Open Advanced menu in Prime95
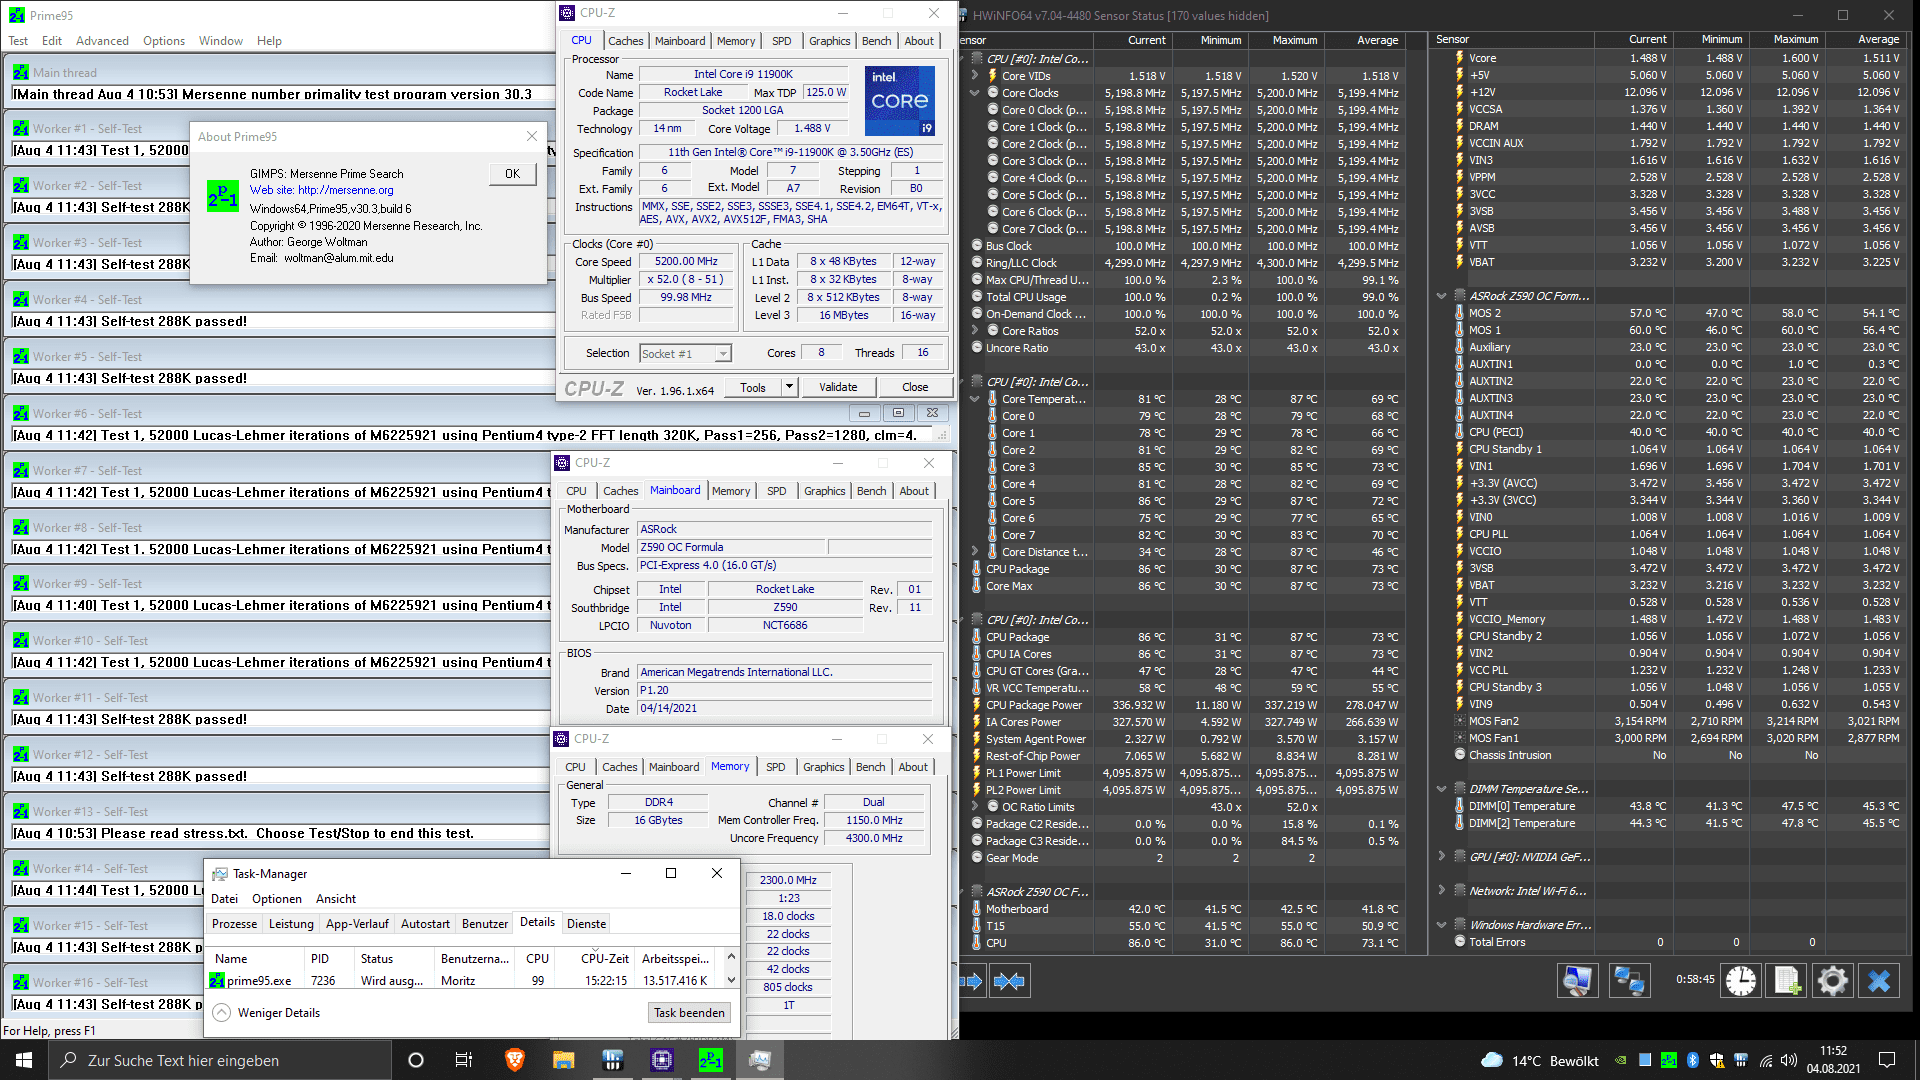1920x1080 pixels. coord(102,41)
